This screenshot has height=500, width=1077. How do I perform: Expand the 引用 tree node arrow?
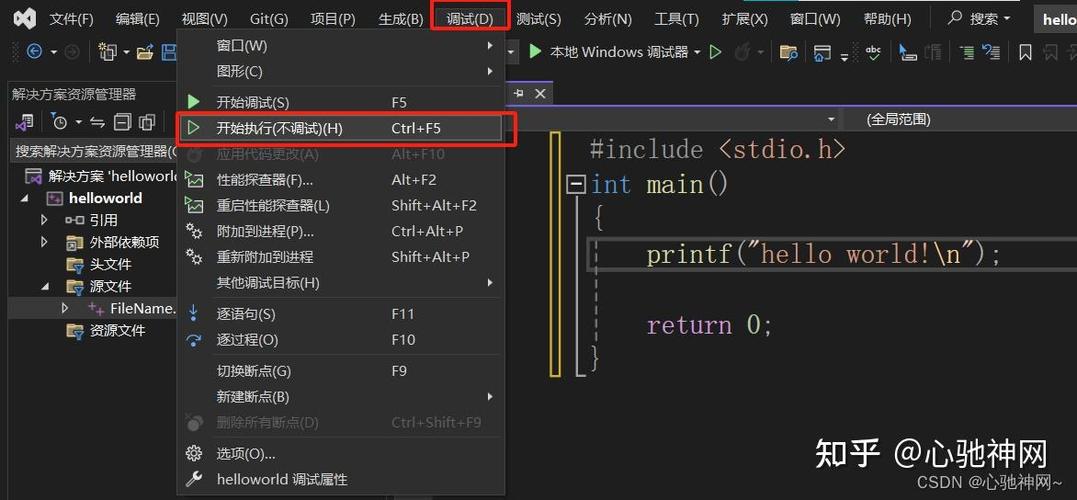(x=45, y=220)
